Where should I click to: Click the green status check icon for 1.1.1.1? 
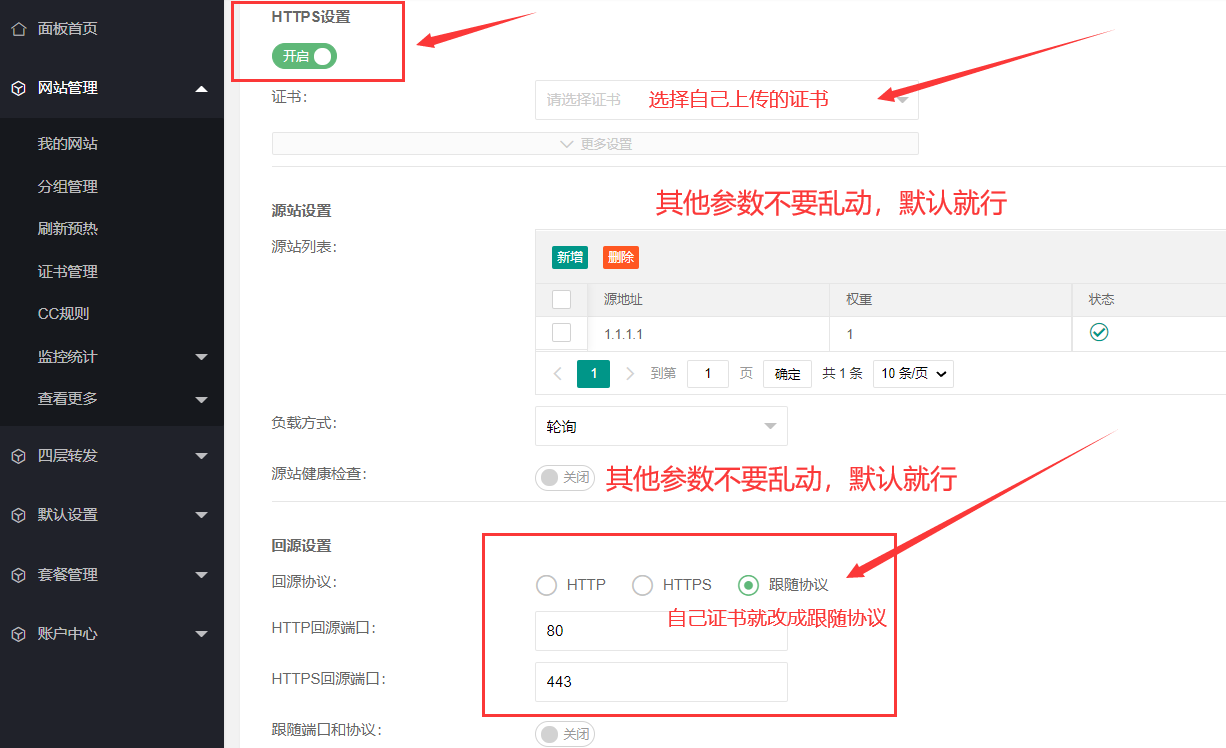click(1099, 332)
